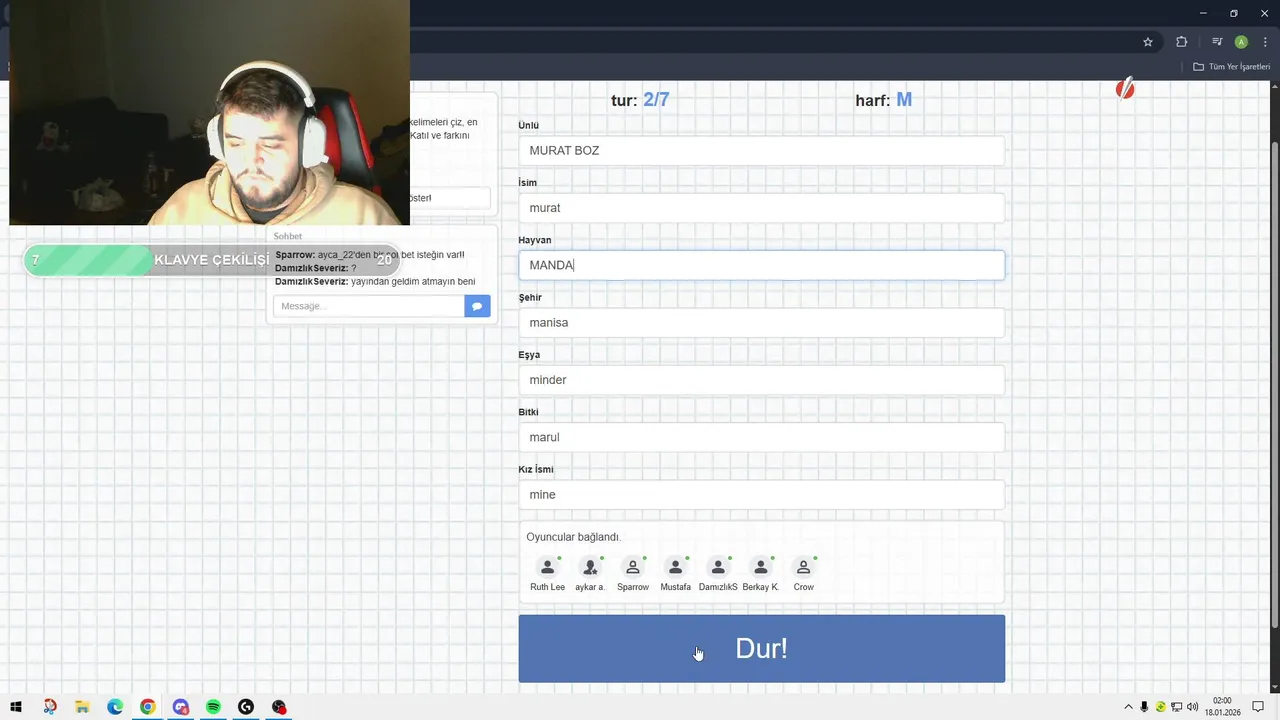The height and width of the screenshot is (720, 1280).
Task: Select Sparrow player avatar
Action: 633,568
